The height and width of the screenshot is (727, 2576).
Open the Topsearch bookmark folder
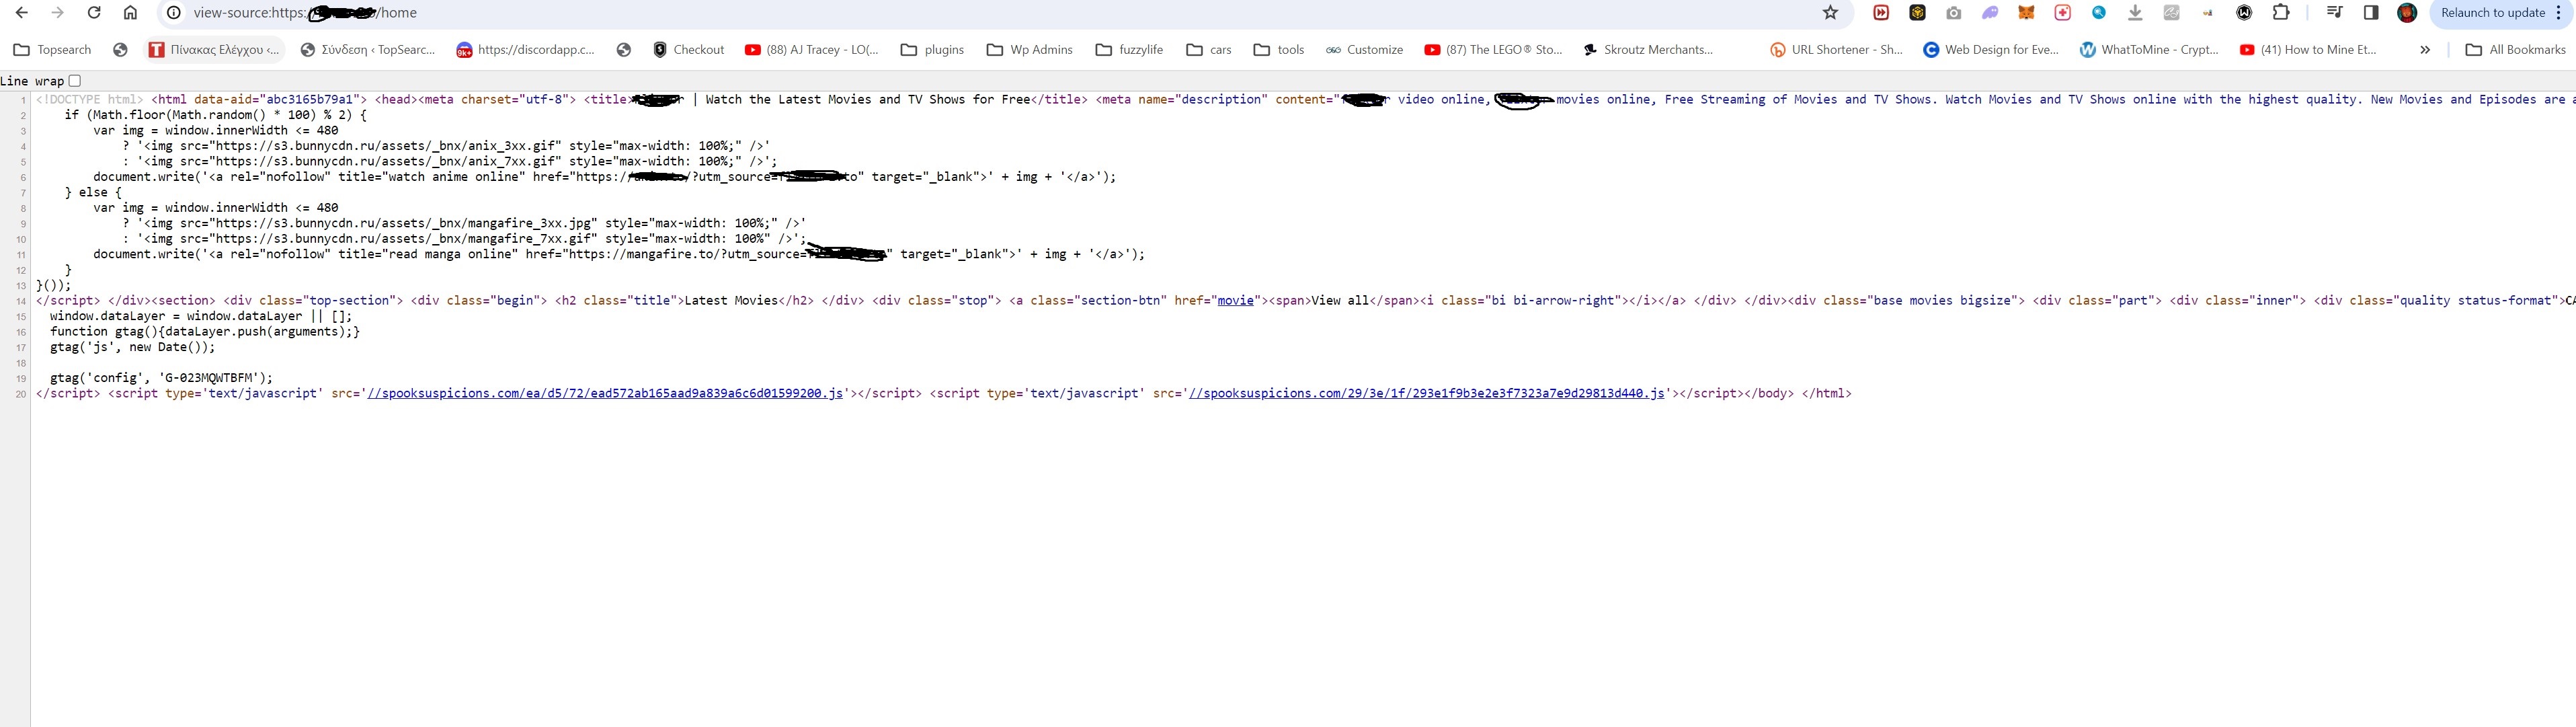pos(52,50)
